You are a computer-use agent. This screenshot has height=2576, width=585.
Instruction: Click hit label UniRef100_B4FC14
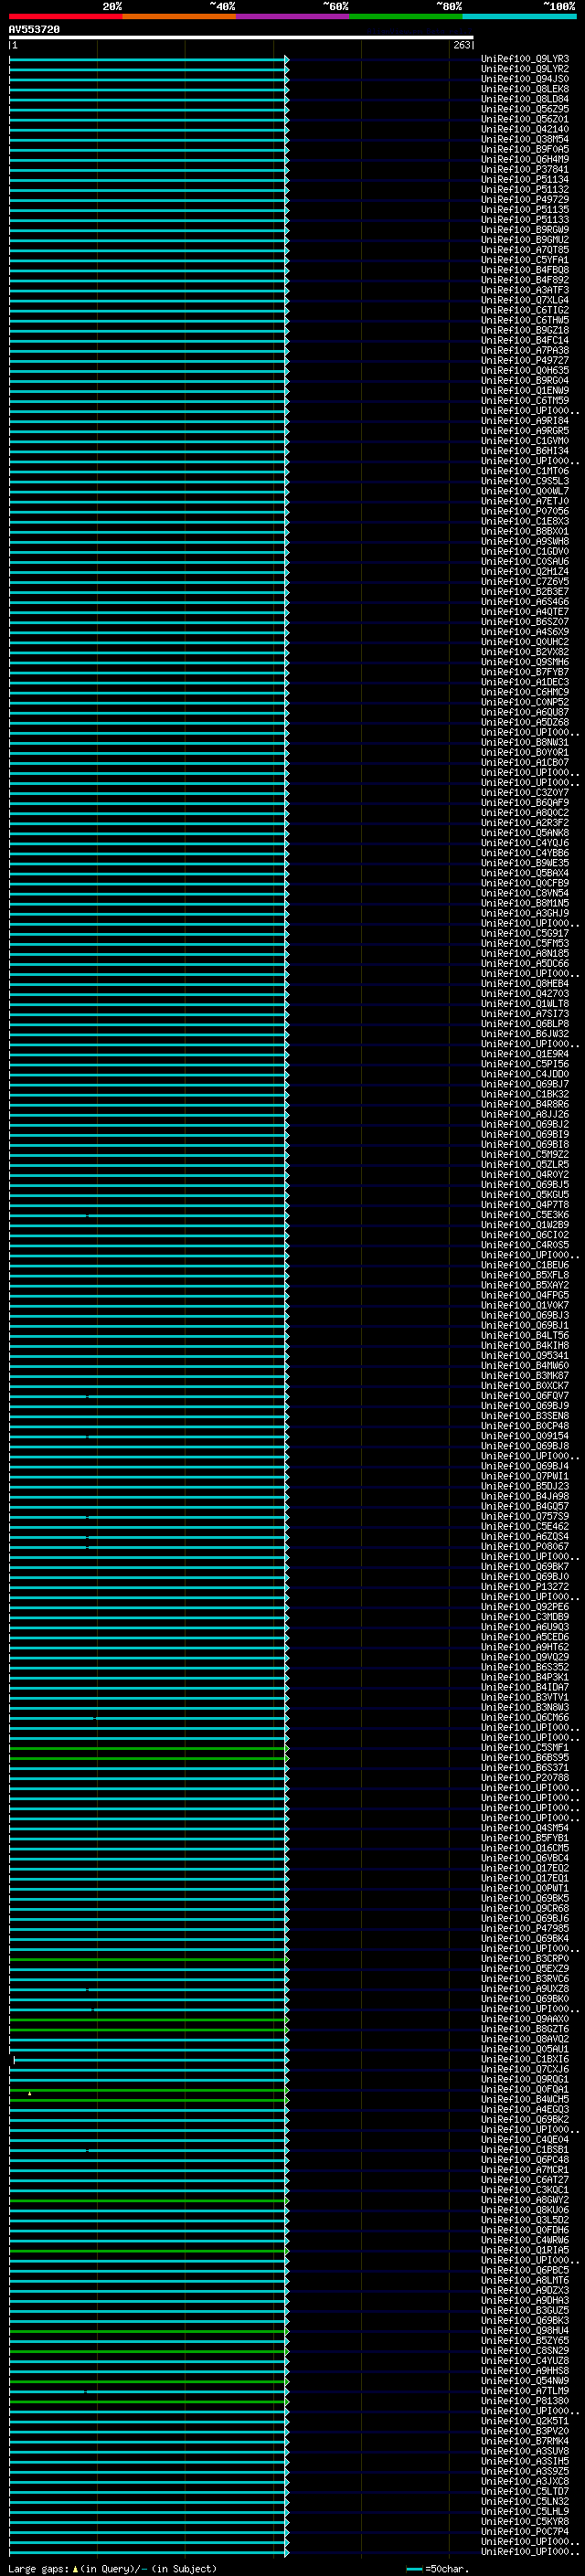(525, 341)
